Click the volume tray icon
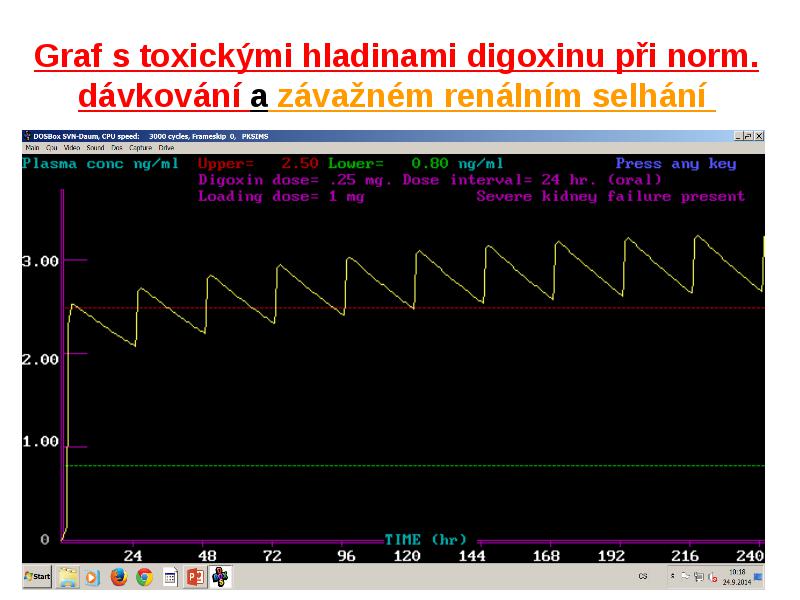Image resolution: width=800 pixels, height=600 pixels. pyautogui.click(x=713, y=578)
